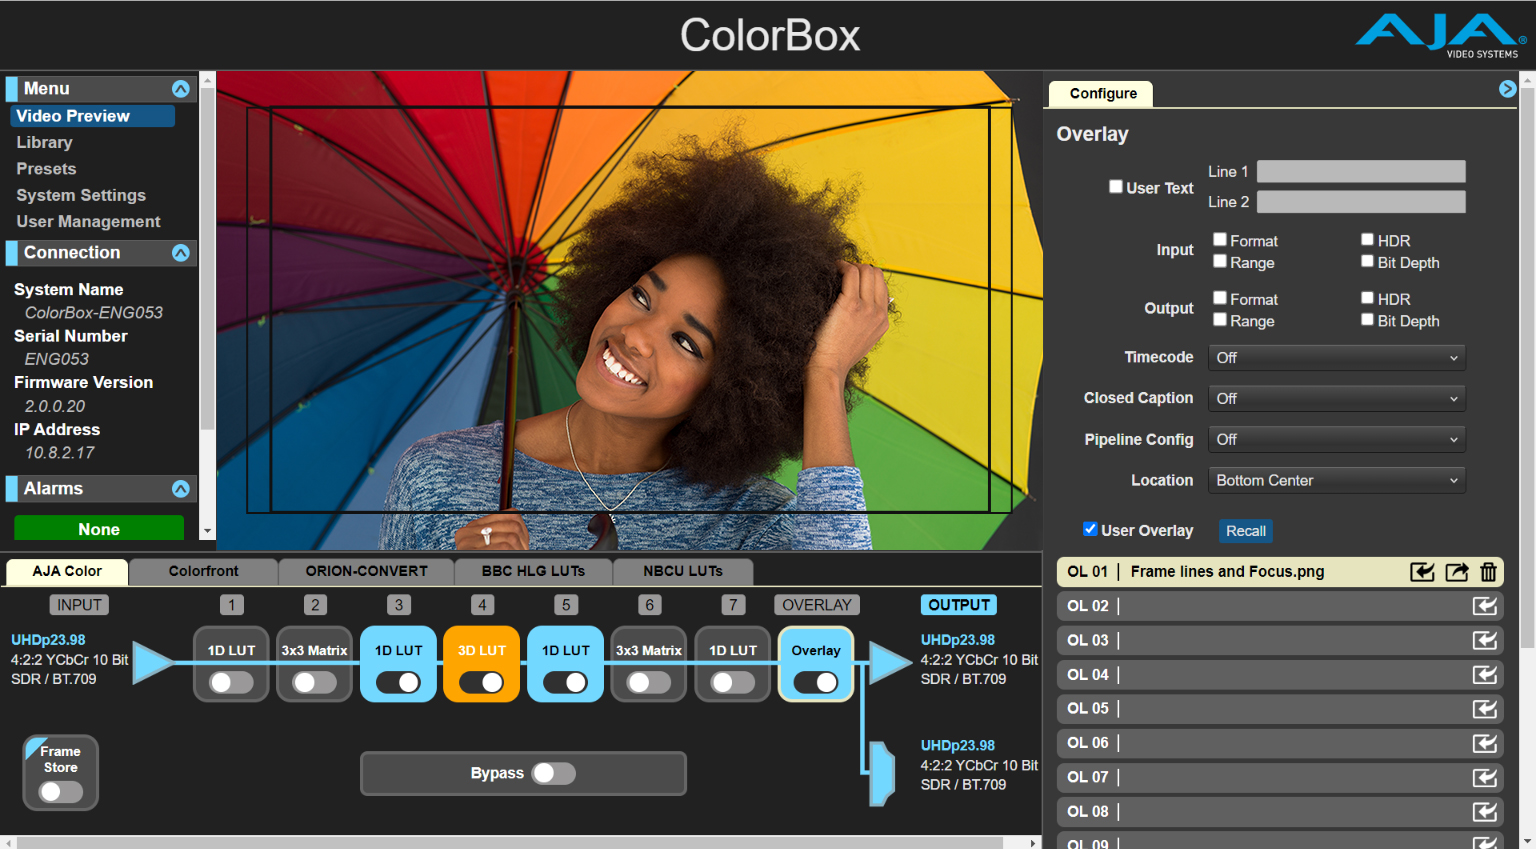Click the blue input arrow icon
This screenshot has height=849, width=1536.
click(153, 663)
